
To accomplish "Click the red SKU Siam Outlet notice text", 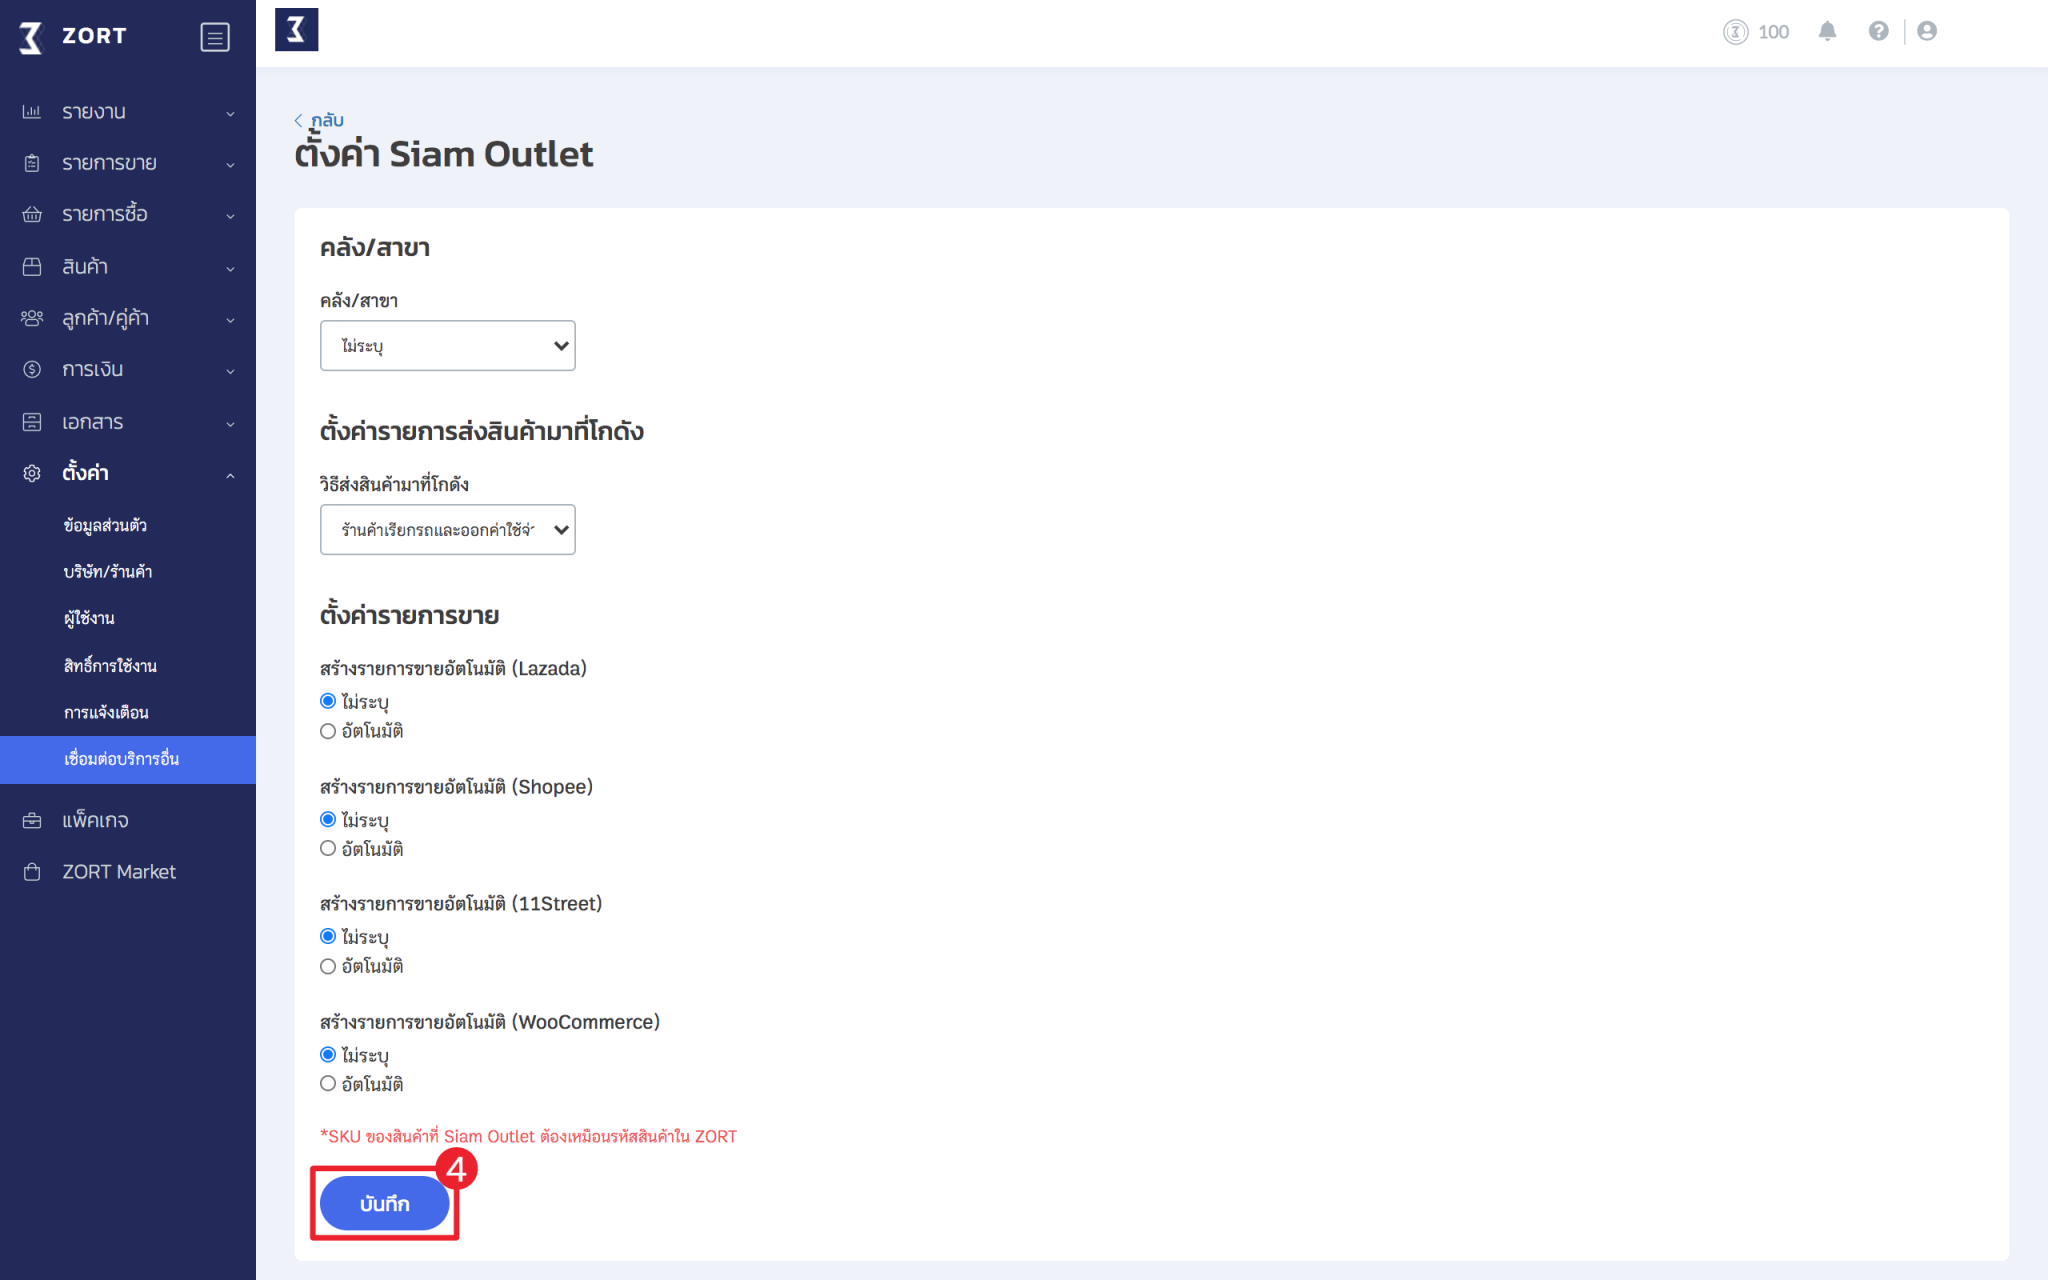I will pyautogui.click(x=528, y=1136).
